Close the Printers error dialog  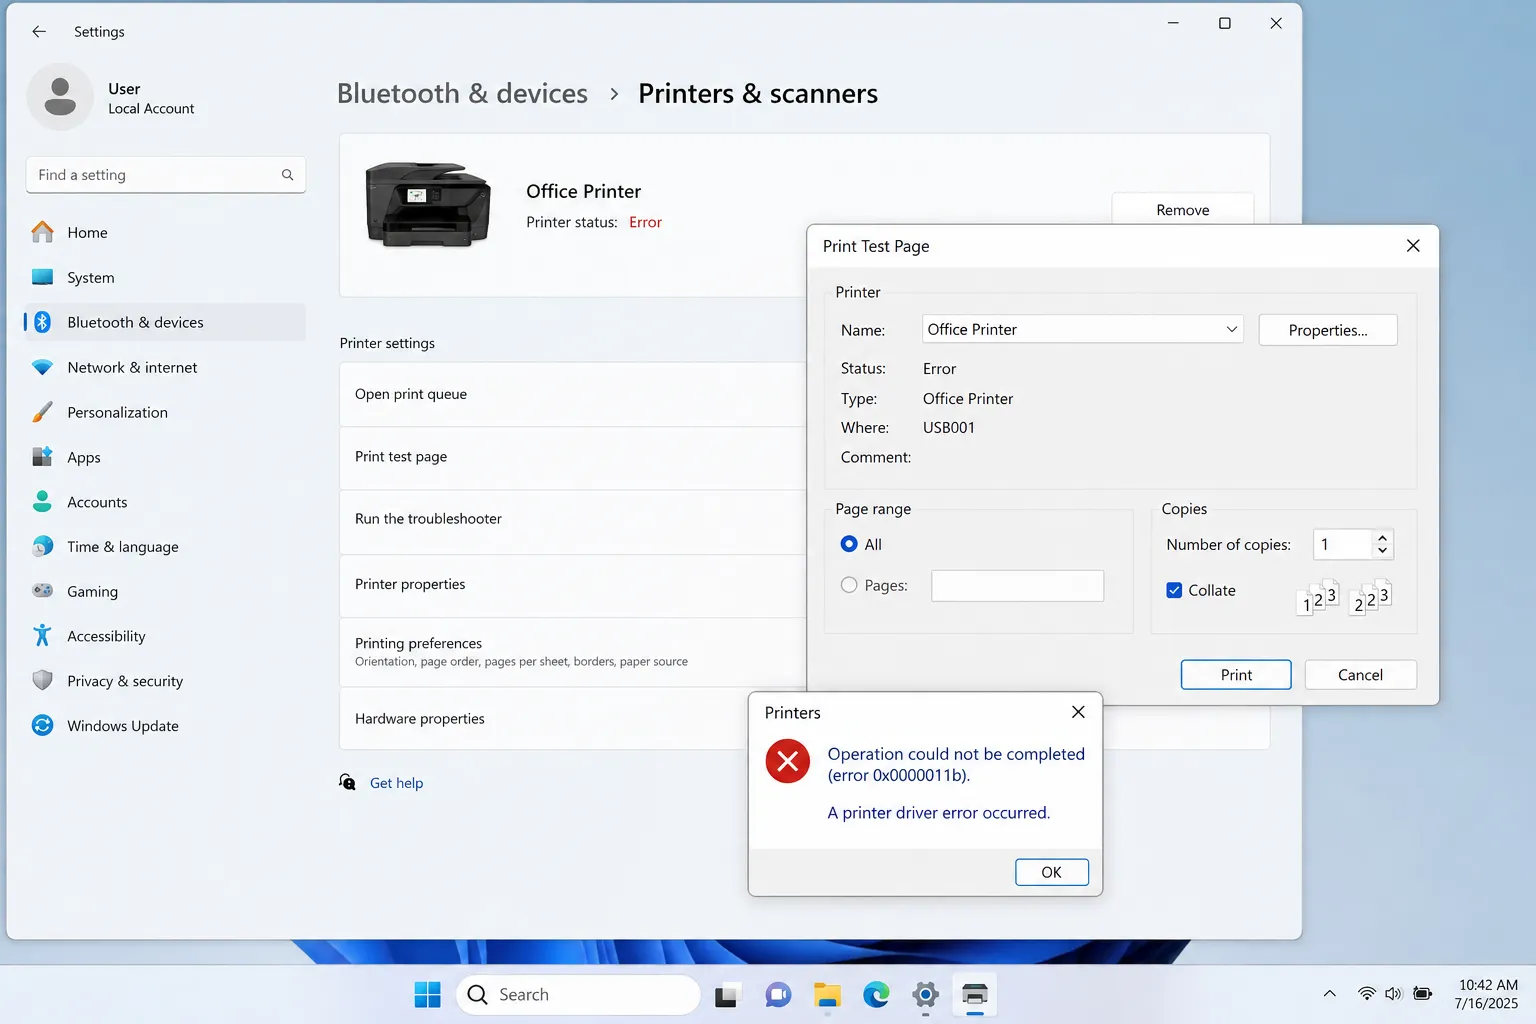click(1078, 712)
